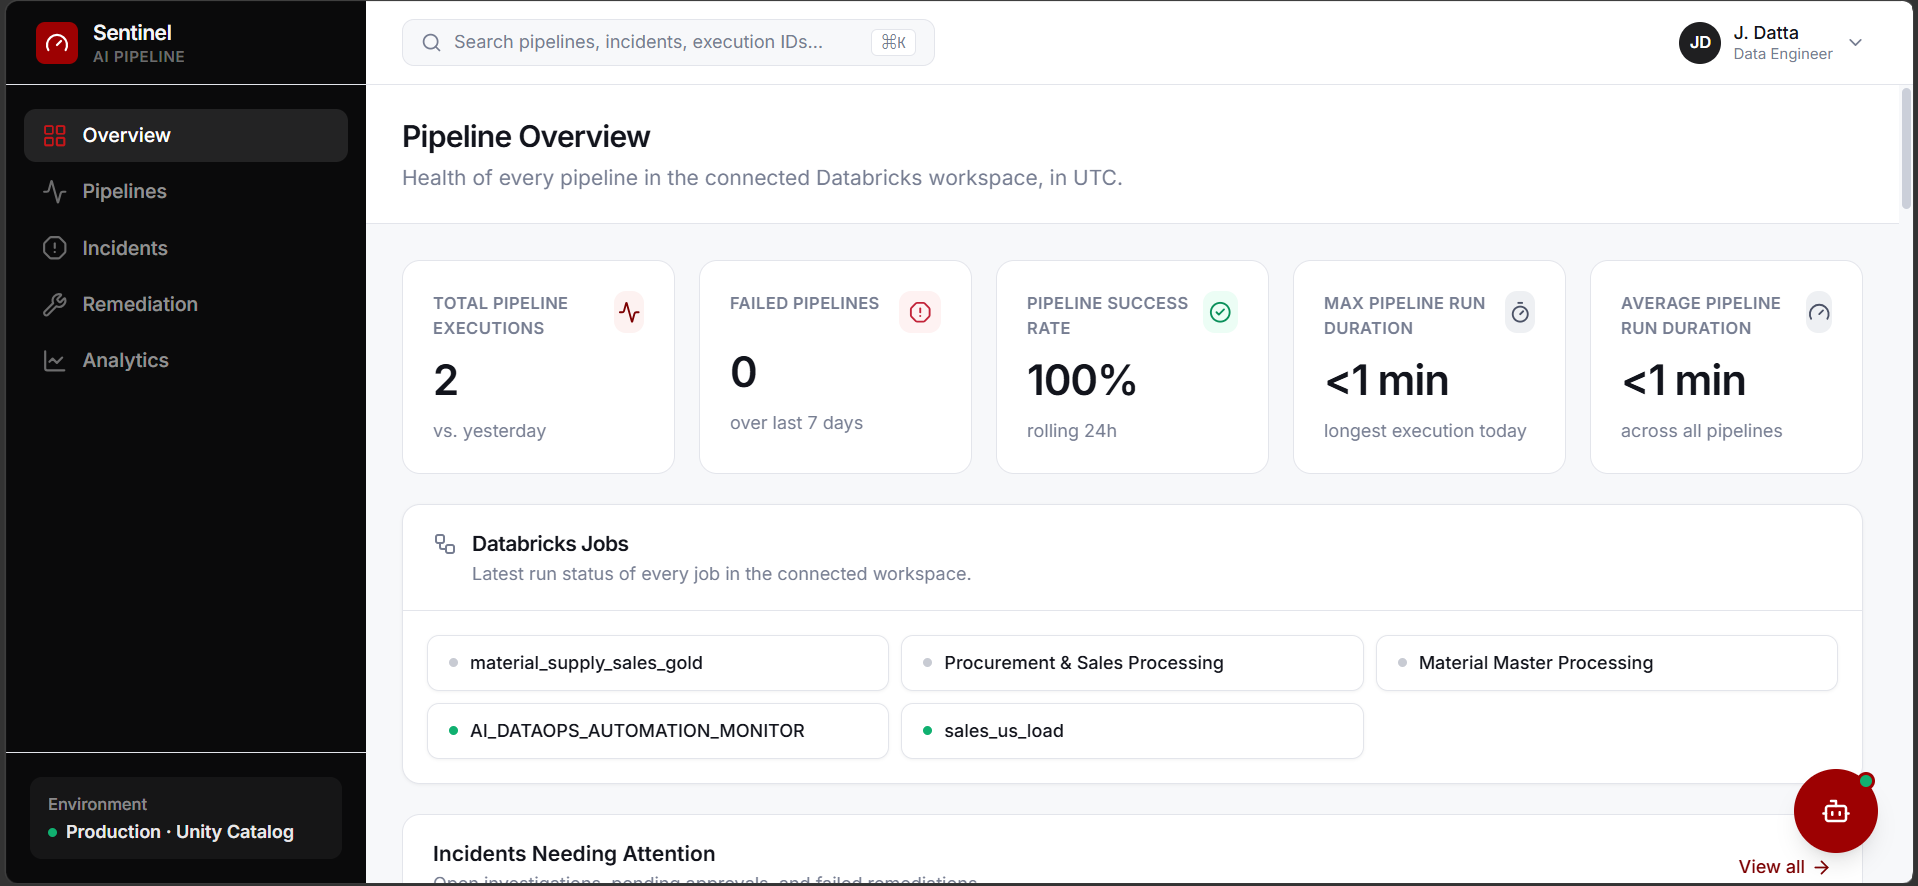Screen dimensions: 1918x886
Task: Click the Average Pipeline Run Duration gauge icon
Action: (x=1819, y=313)
